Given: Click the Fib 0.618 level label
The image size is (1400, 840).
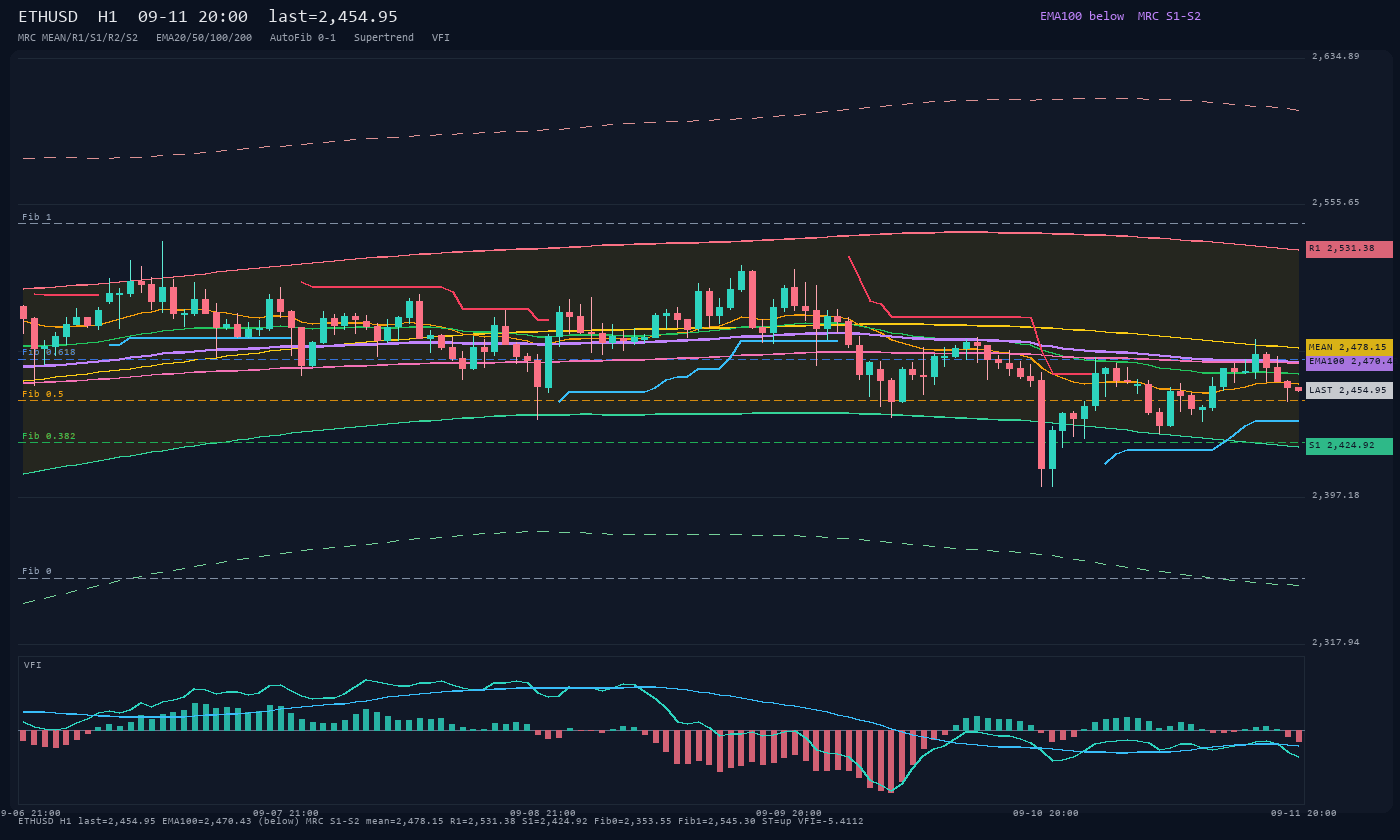Looking at the screenshot, I should tap(49, 352).
